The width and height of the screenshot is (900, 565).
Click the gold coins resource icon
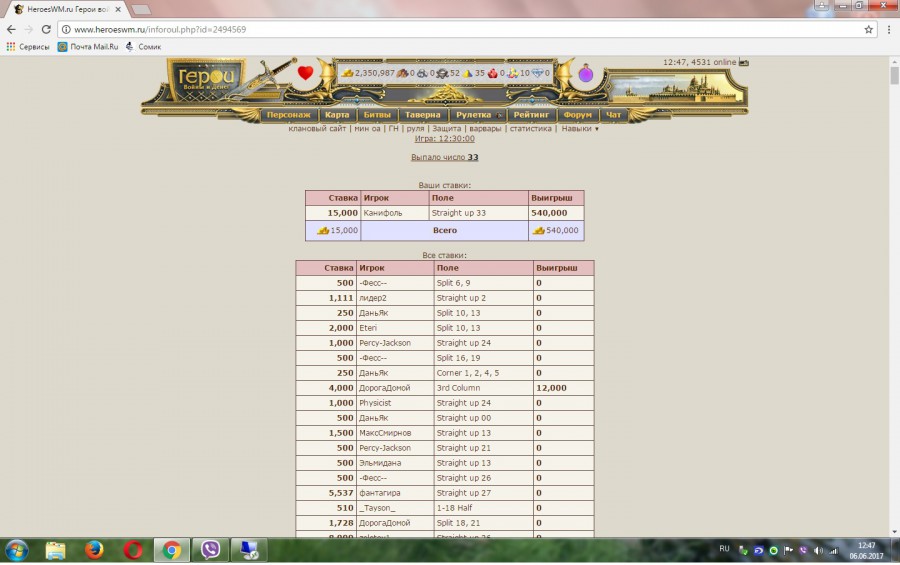click(x=347, y=73)
